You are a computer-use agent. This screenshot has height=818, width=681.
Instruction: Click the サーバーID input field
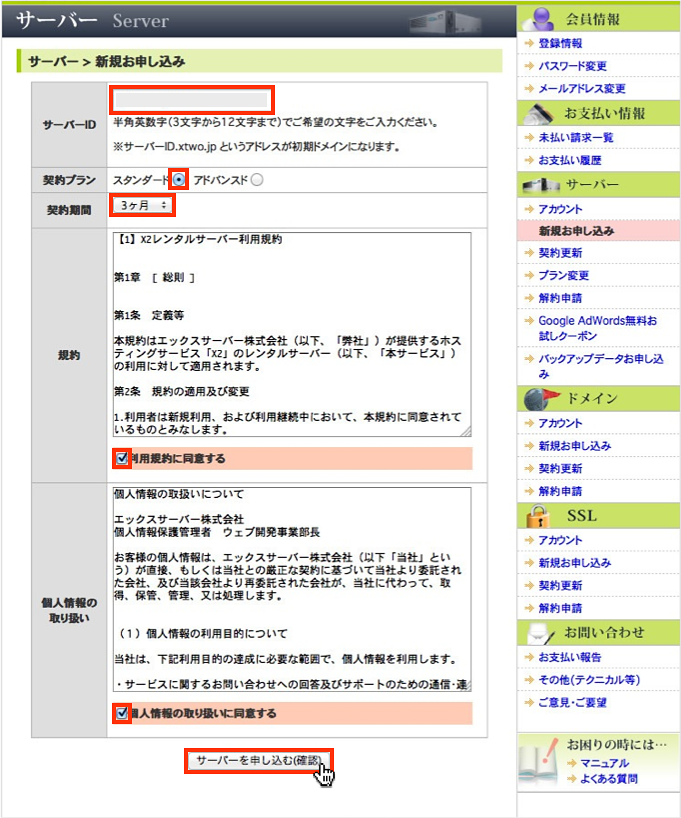point(192,100)
